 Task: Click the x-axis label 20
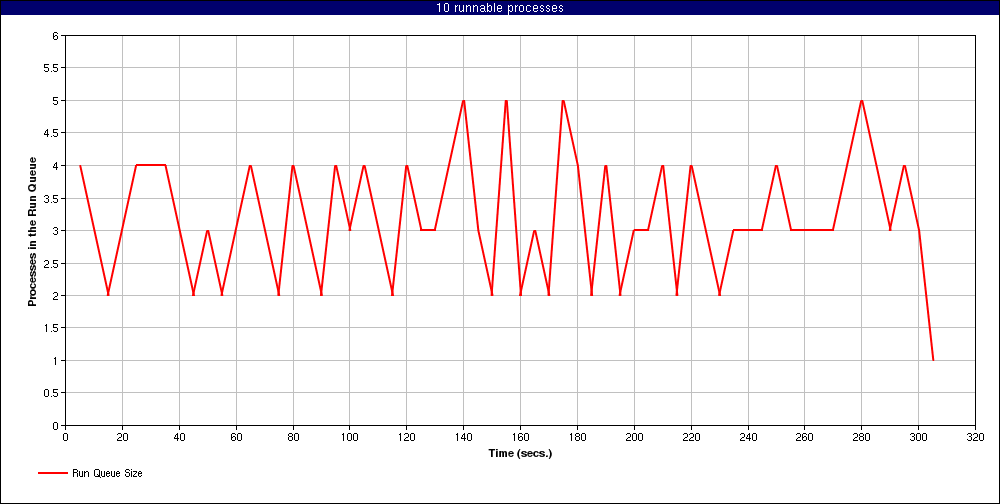pyautogui.click(x=122, y=437)
